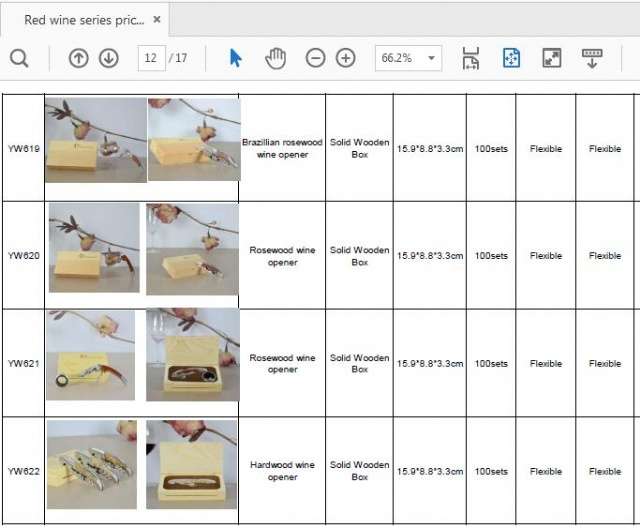Click YW619 first product photo
This screenshot has height=528, width=640.
click(96, 140)
